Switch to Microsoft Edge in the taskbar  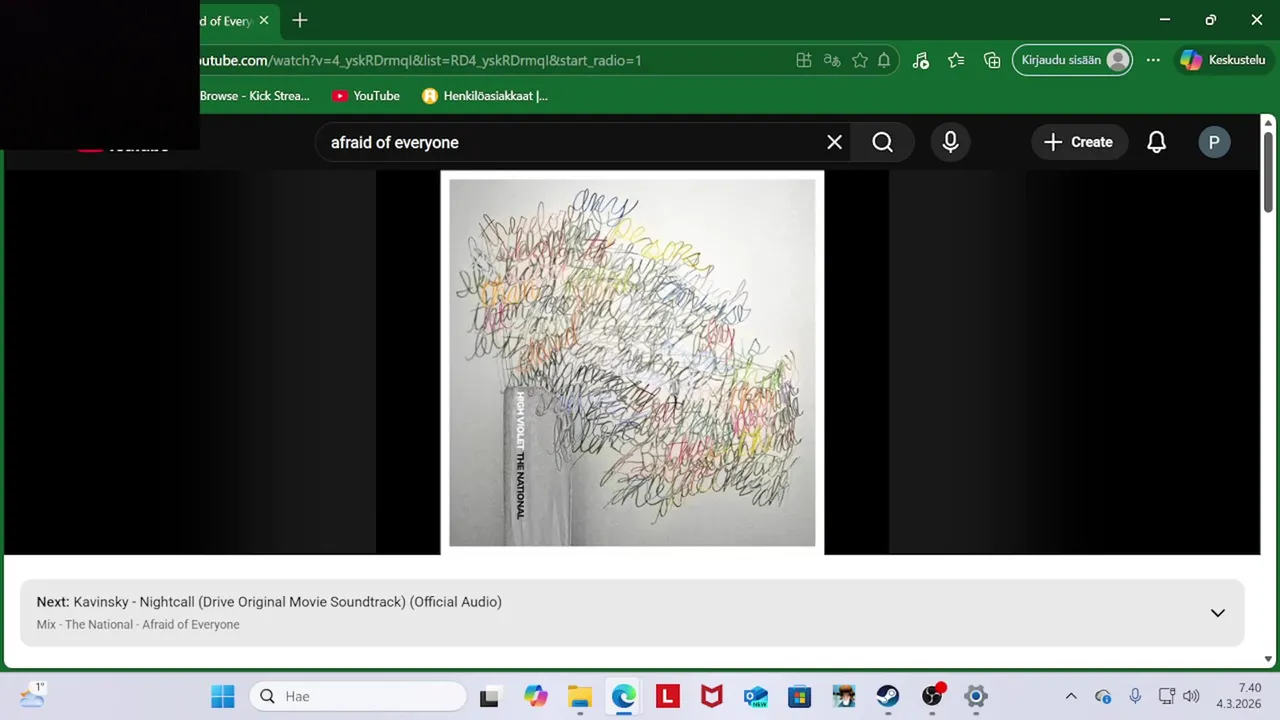pyautogui.click(x=624, y=696)
